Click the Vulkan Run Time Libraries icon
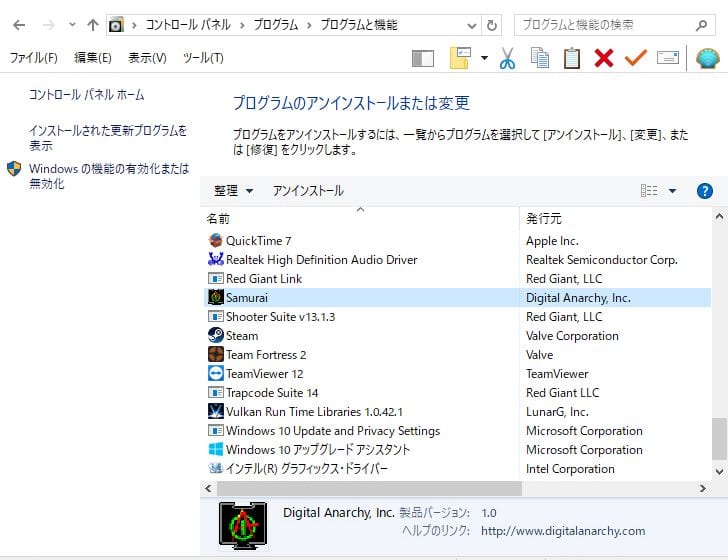Screen dimensions: 728x560 tap(215, 412)
